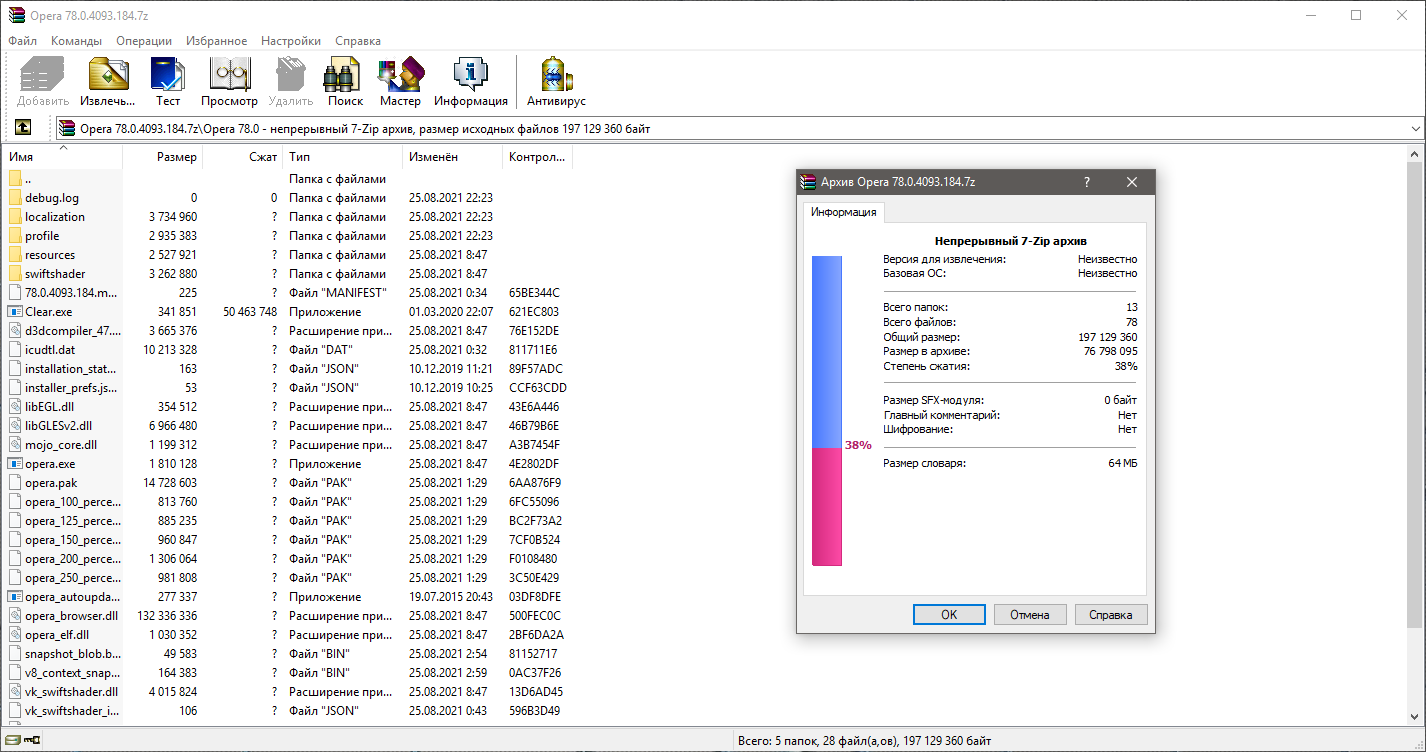Click the swiftshader folder icon

(15, 274)
